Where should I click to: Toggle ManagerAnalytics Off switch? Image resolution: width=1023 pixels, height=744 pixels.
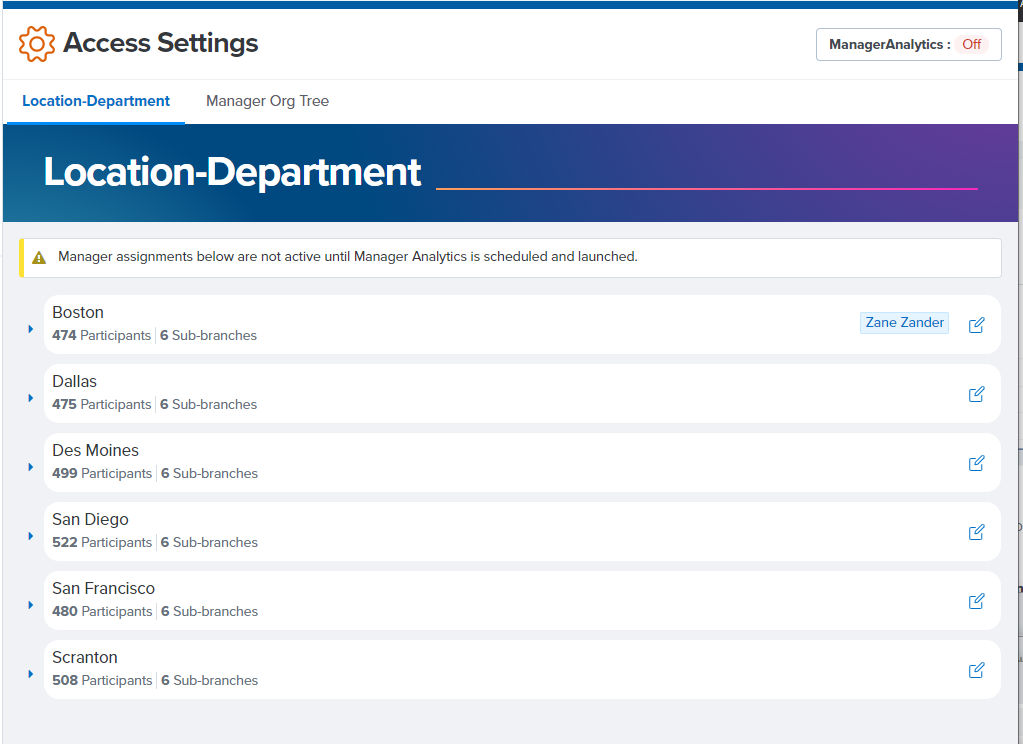pyautogui.click(x=908, y=44)
